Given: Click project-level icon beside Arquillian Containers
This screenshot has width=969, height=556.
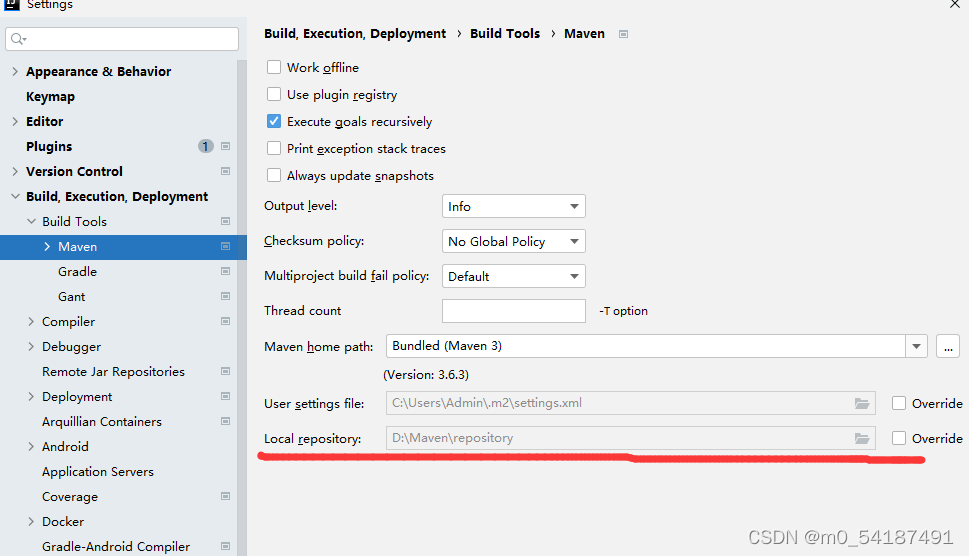Looking at the screenshot, I should coord(226,421).
